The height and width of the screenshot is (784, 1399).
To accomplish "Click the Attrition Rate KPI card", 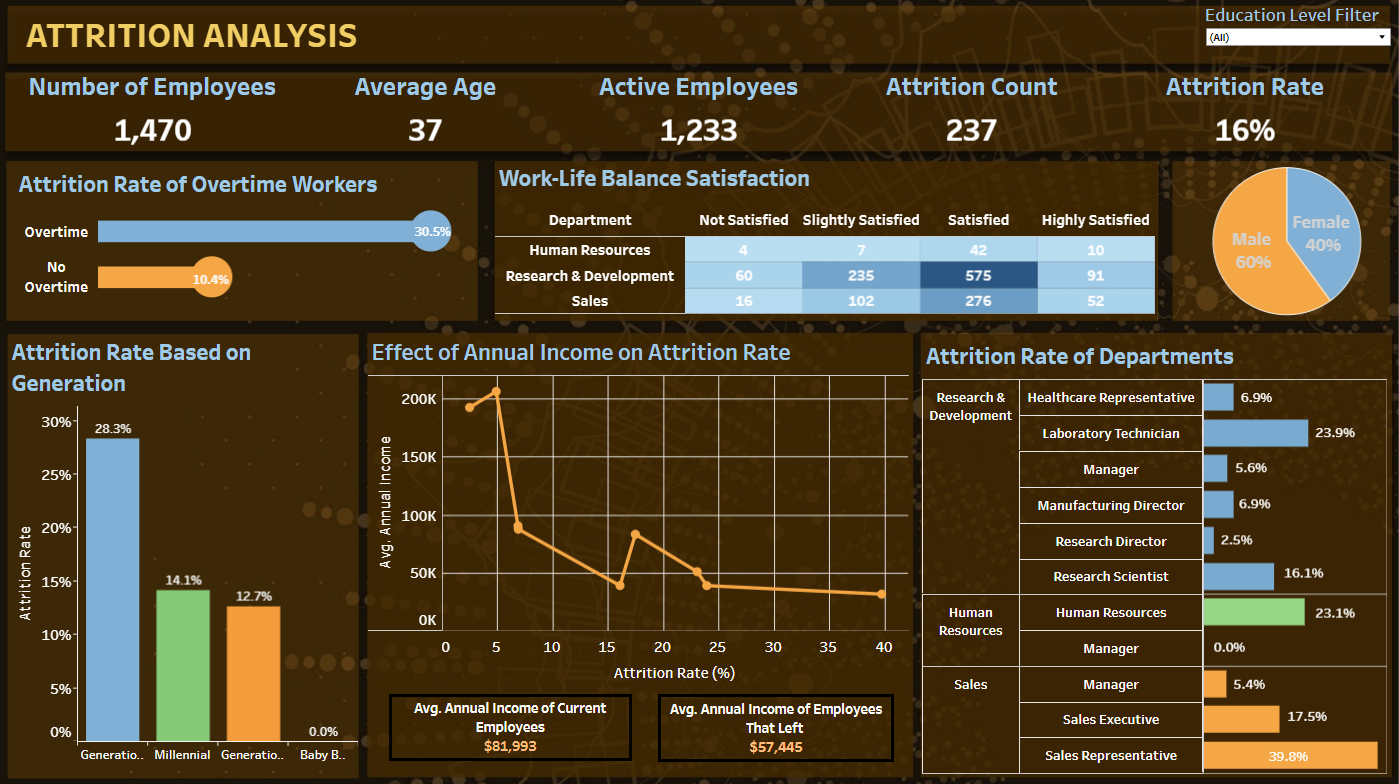I will (x=1244, y=108).
